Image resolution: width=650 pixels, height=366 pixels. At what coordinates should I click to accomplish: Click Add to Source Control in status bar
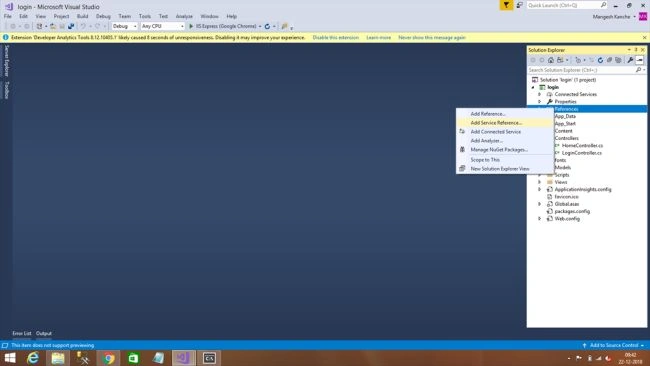coord(614,345)
